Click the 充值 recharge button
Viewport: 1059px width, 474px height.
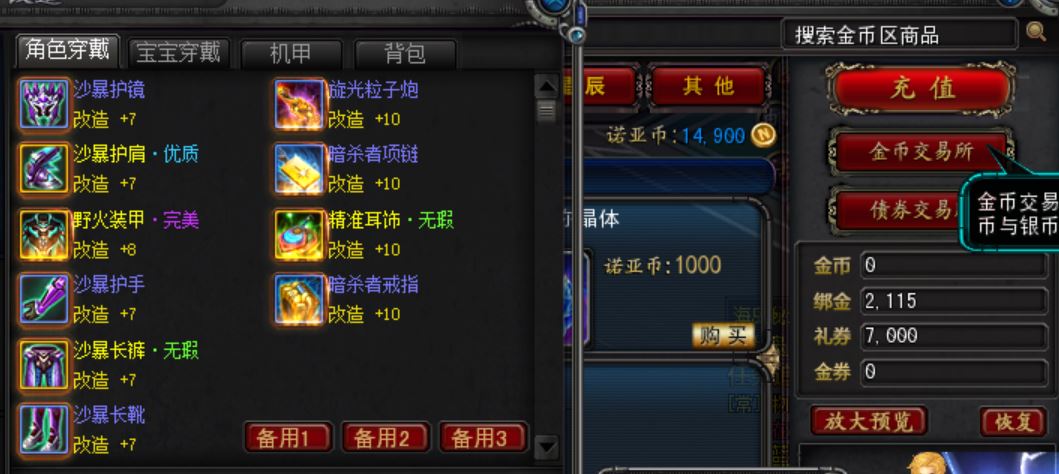coord(923,88)
